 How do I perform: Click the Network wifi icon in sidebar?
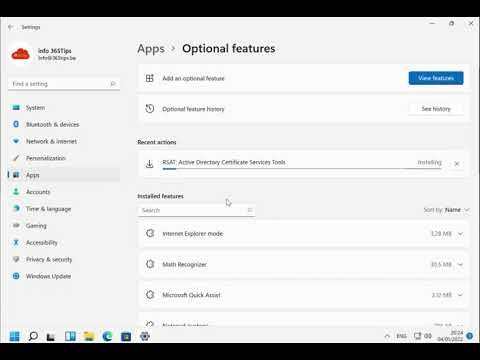16,141
